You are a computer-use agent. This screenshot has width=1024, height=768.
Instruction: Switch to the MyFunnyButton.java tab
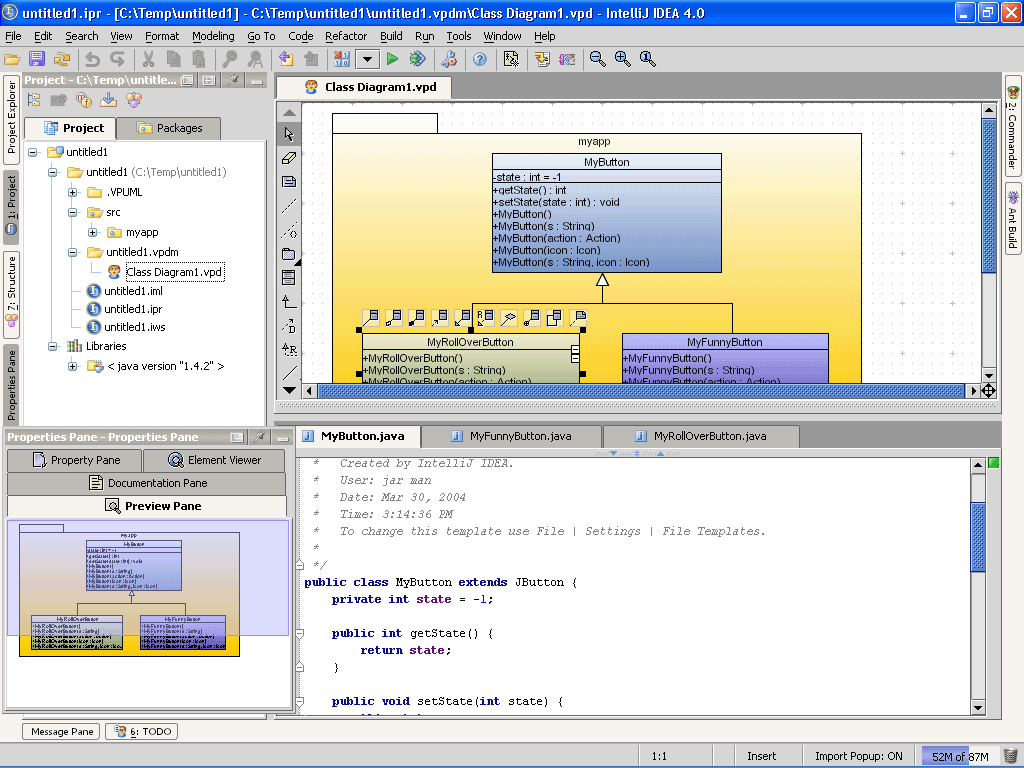click(521, 436)
